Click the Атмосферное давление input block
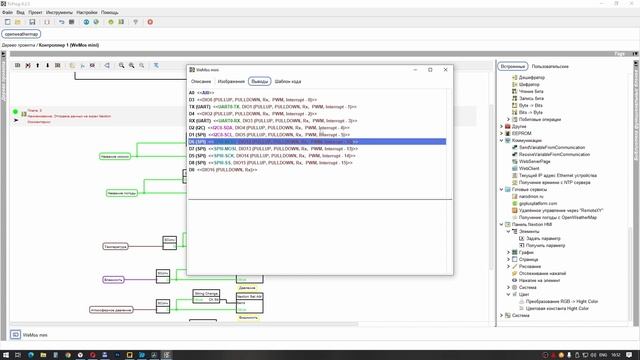Viewport: 640px width, 360px height. point(111,310)
